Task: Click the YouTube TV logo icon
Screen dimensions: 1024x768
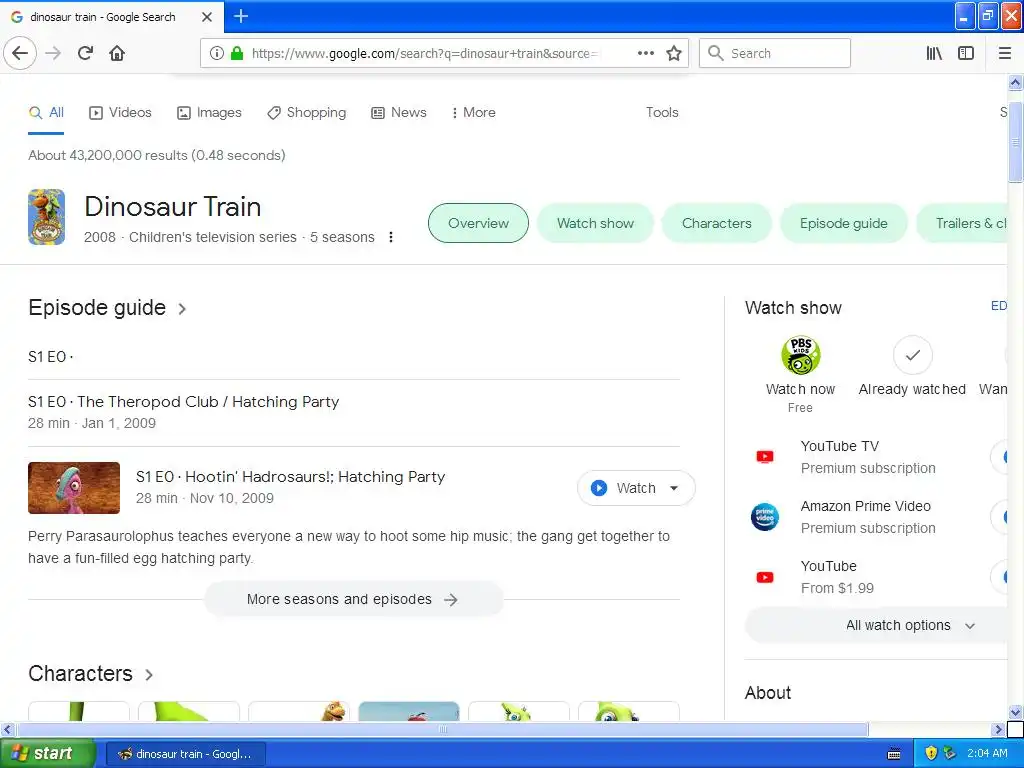Action: [765, 456]
